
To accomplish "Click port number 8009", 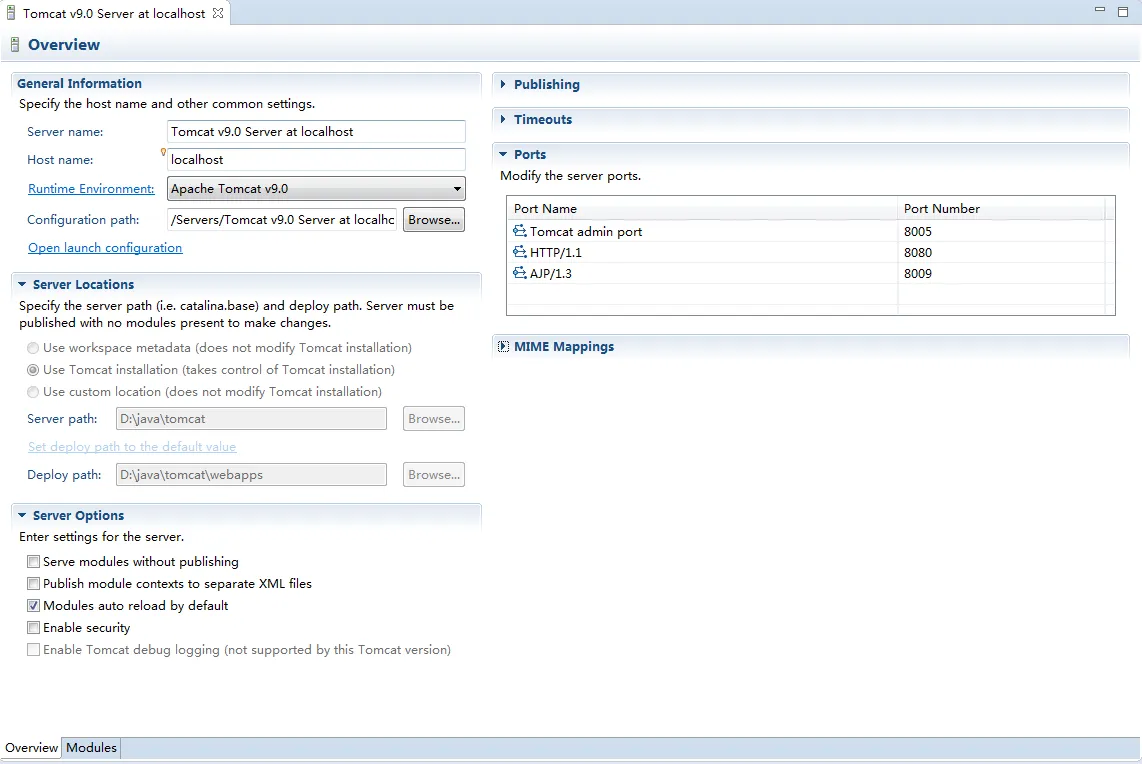I will coord(918,274).
